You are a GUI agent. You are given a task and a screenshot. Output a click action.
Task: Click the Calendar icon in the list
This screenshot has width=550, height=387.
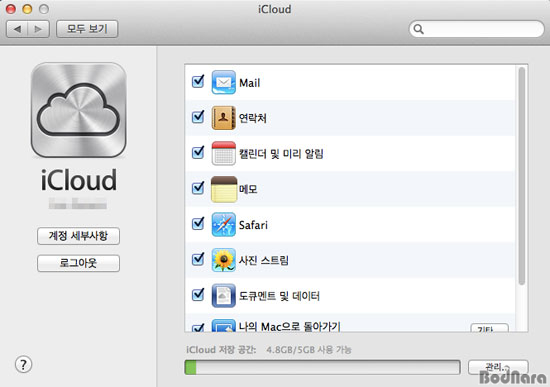tap(223, 153)
